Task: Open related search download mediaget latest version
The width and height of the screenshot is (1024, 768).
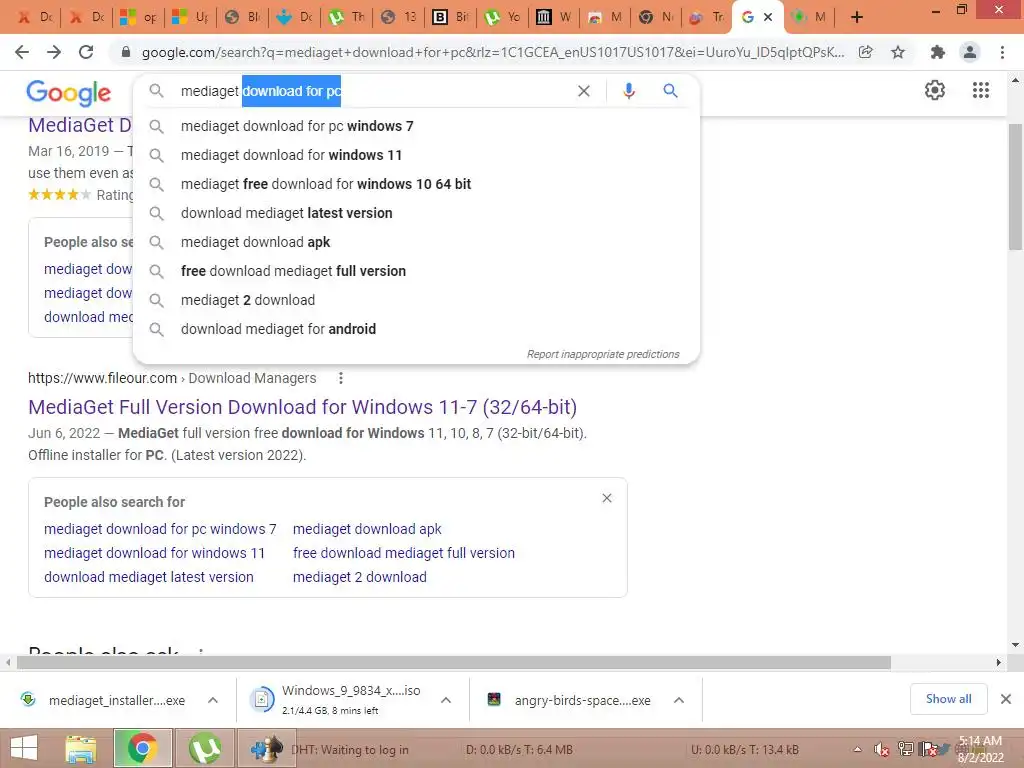Action: 149,577
